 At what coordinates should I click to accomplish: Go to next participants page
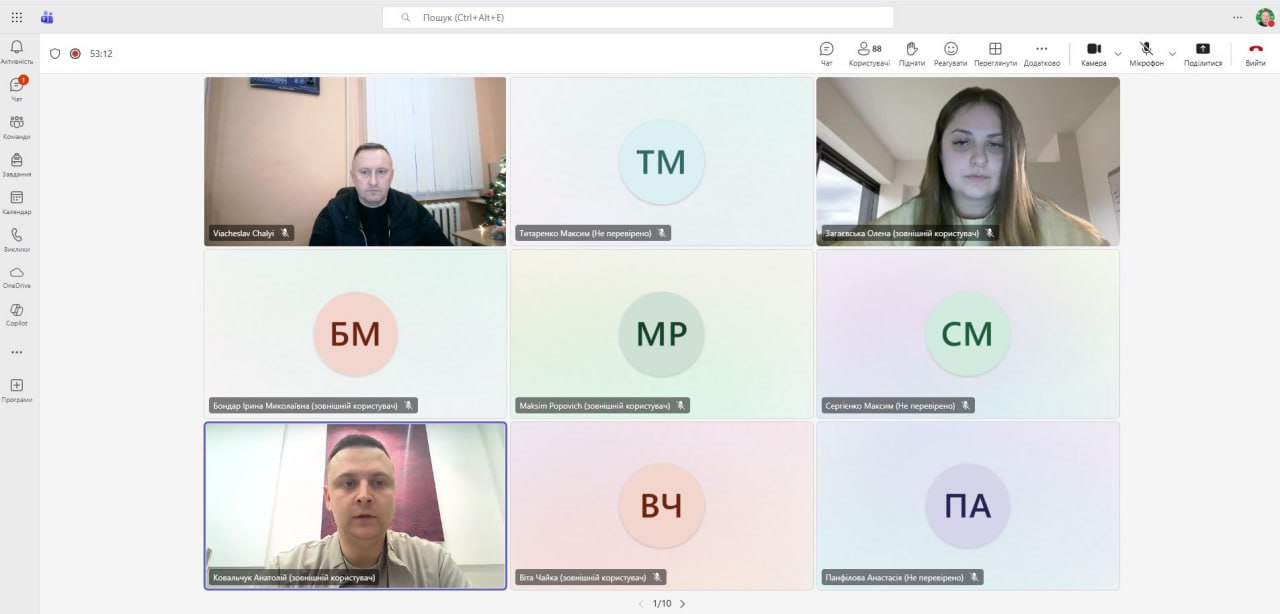(682, 603)
